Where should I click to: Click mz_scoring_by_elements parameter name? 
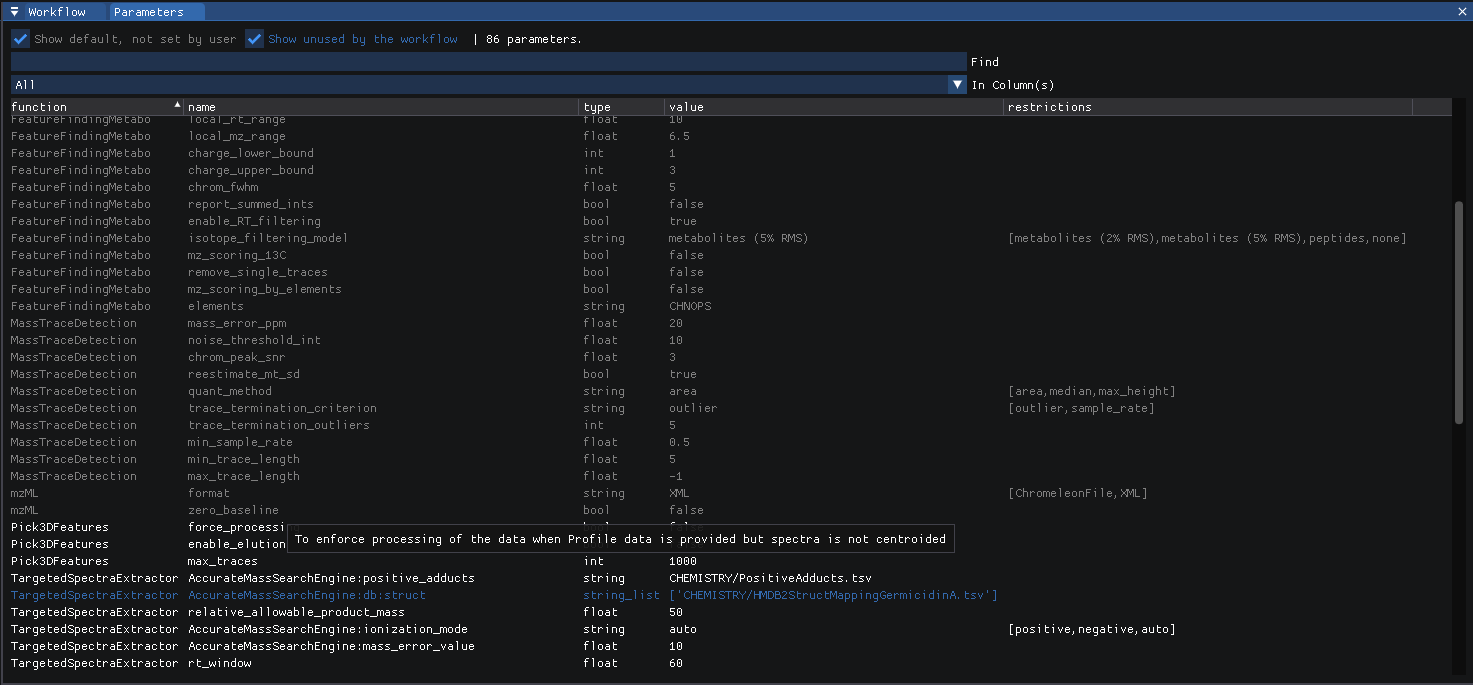coord(264,289)
